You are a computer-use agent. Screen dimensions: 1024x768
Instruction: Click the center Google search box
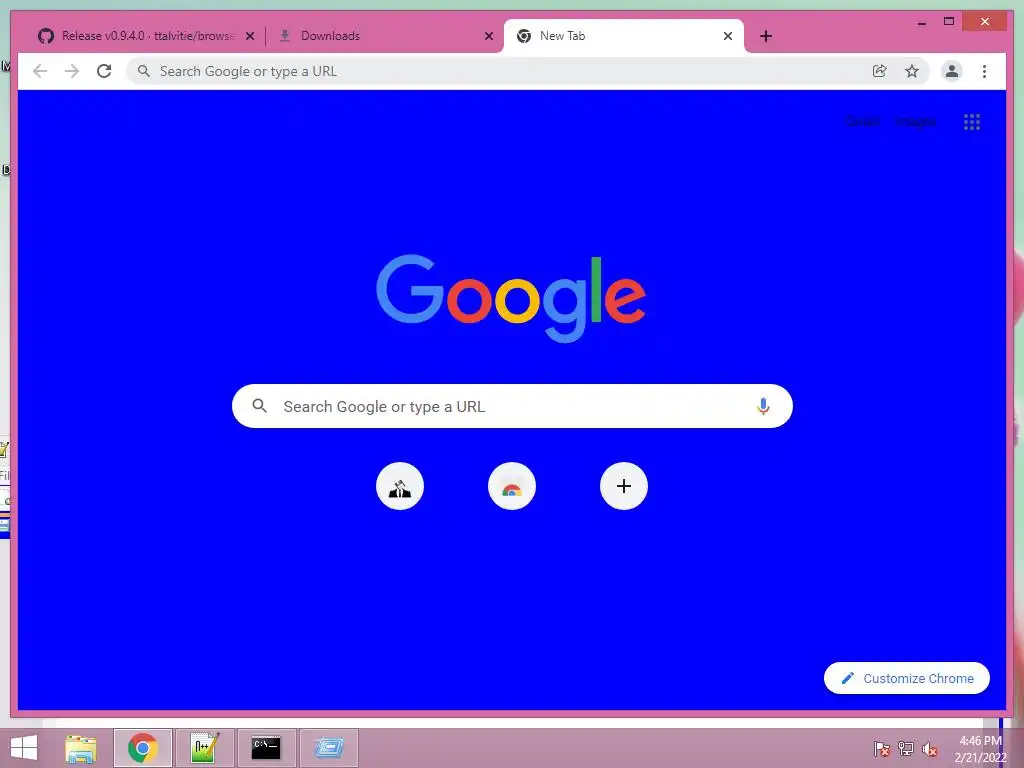[512, 406]
